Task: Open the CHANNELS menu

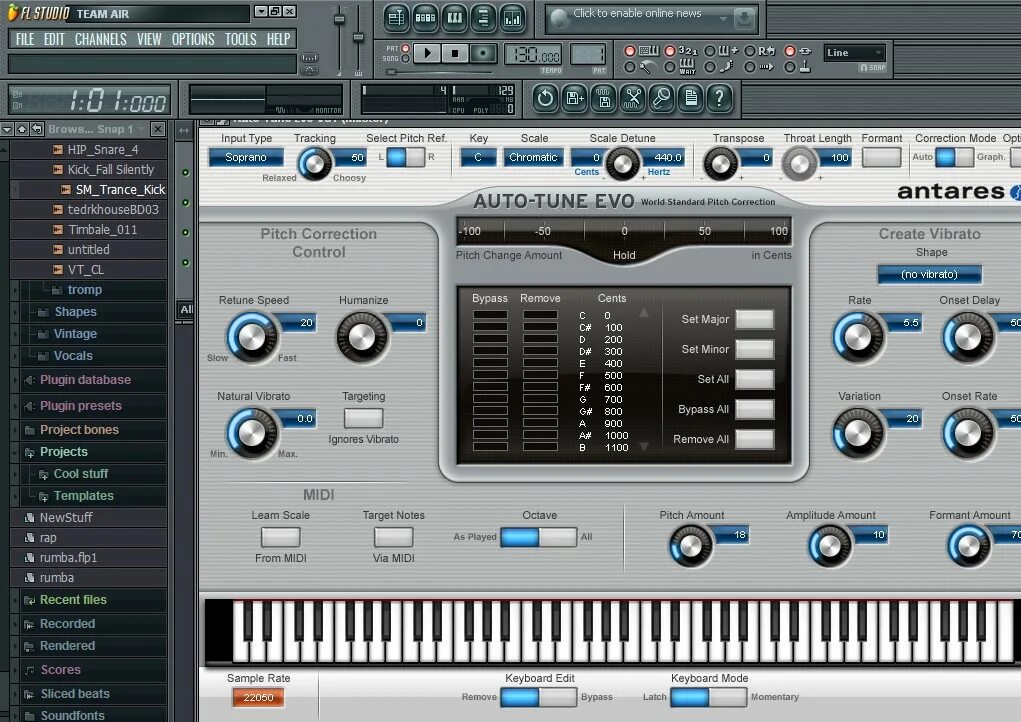Action: pyautogui.click(x=101, y=39)
